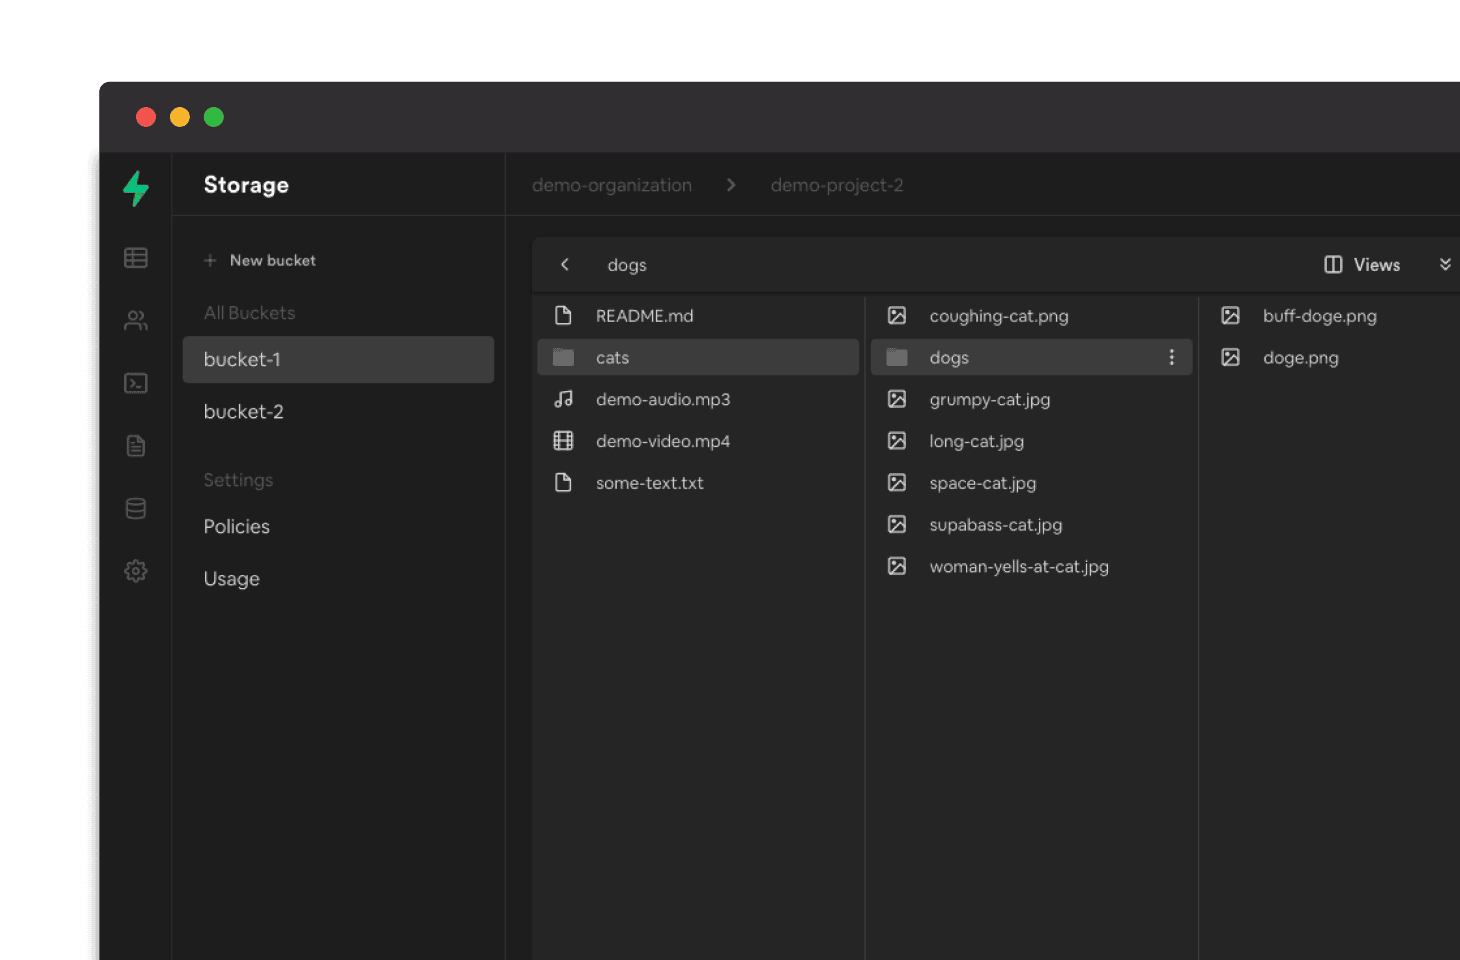Click the column layout icon beside Views
Screen dimensions: 1460x960
tap(1333, 264)
